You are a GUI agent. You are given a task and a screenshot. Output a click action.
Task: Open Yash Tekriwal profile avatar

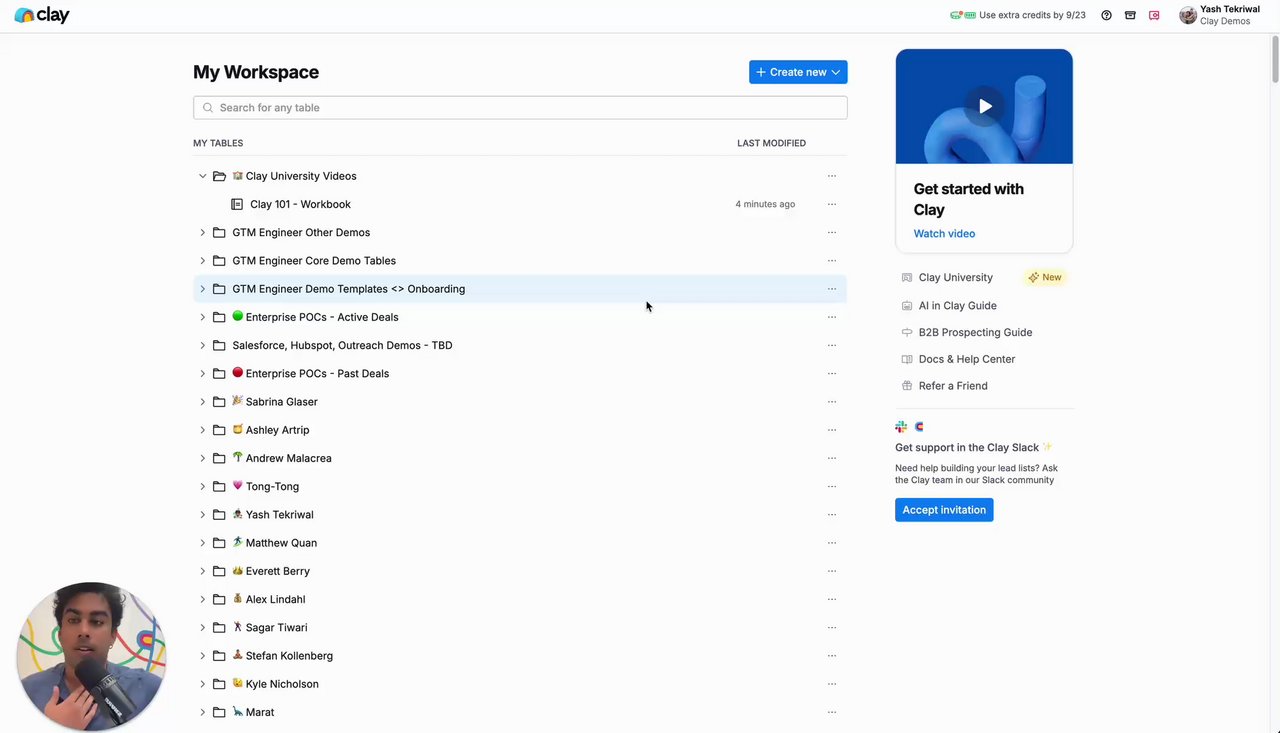pyautogui.click(x=1188, y=15)
